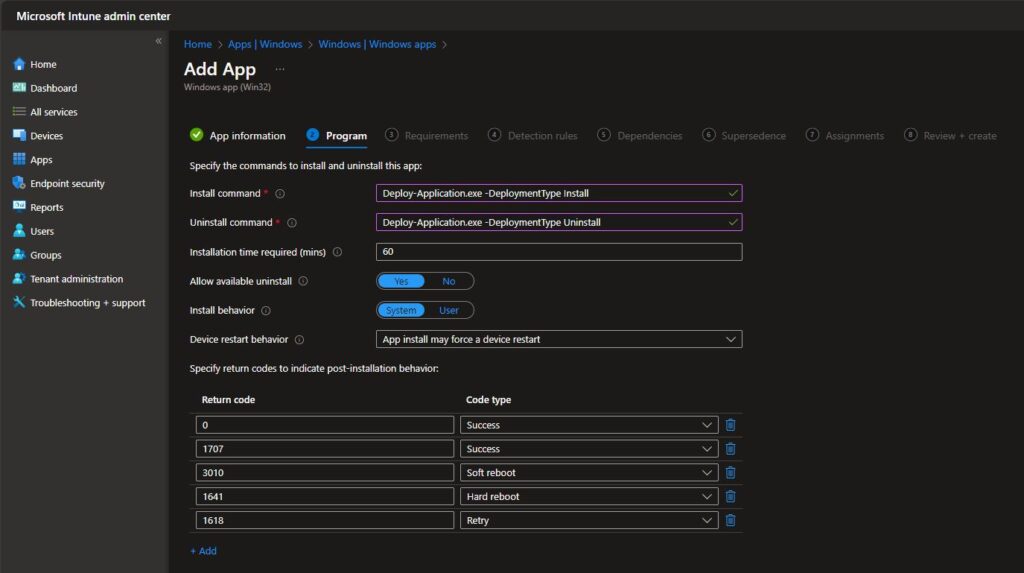
Task: Open Code type dropdown for code 3010
Action: pos(589,472)
